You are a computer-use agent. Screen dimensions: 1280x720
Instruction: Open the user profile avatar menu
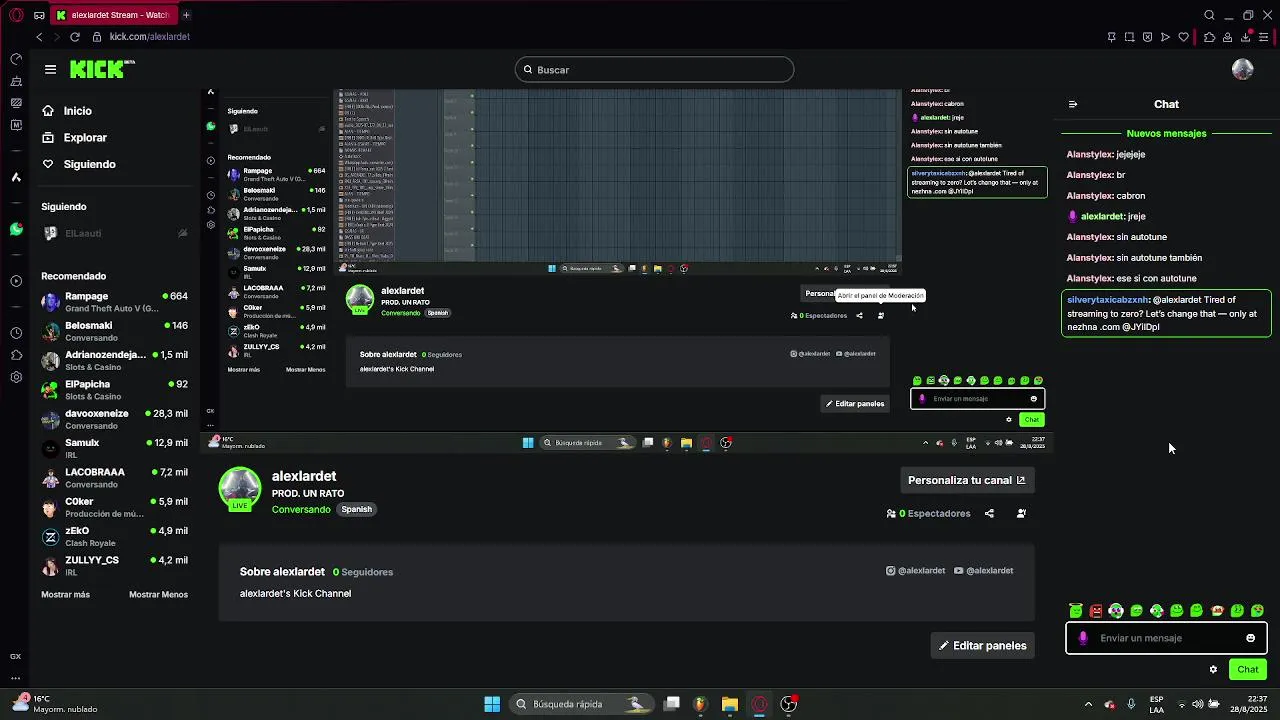click(1243, 69)
